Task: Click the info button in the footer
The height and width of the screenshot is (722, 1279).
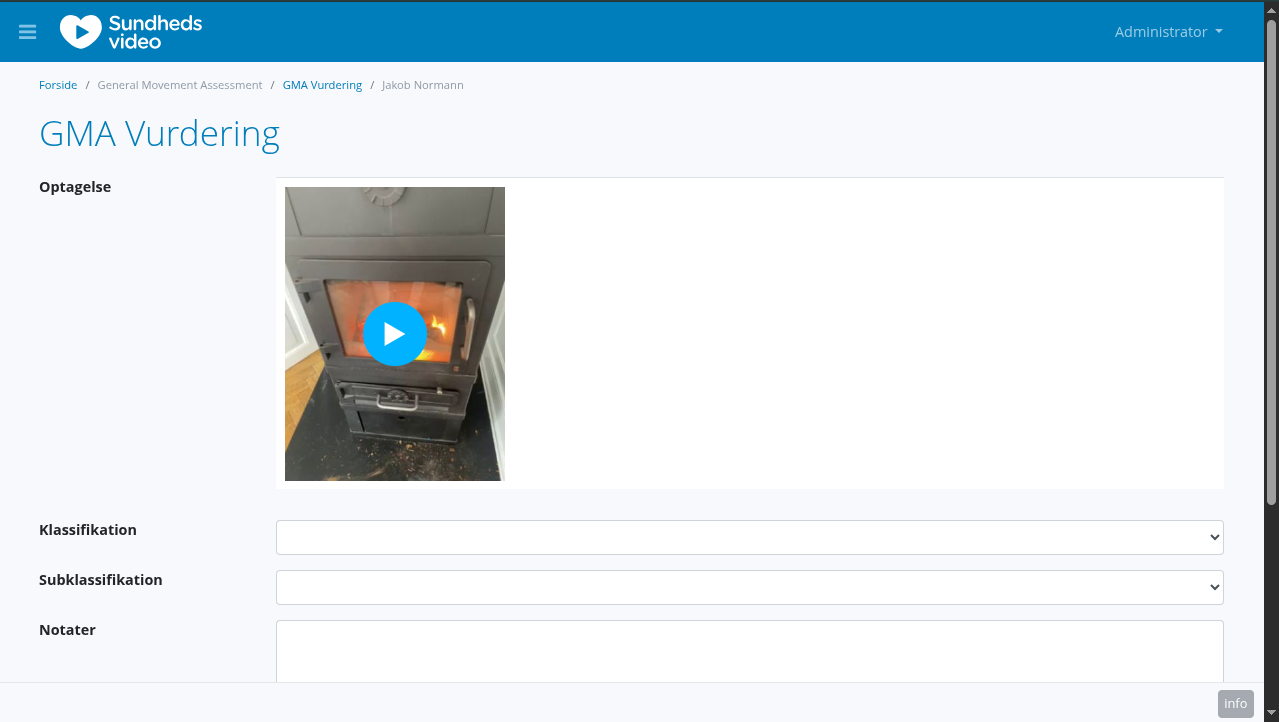Action: tap(1236, 703)
